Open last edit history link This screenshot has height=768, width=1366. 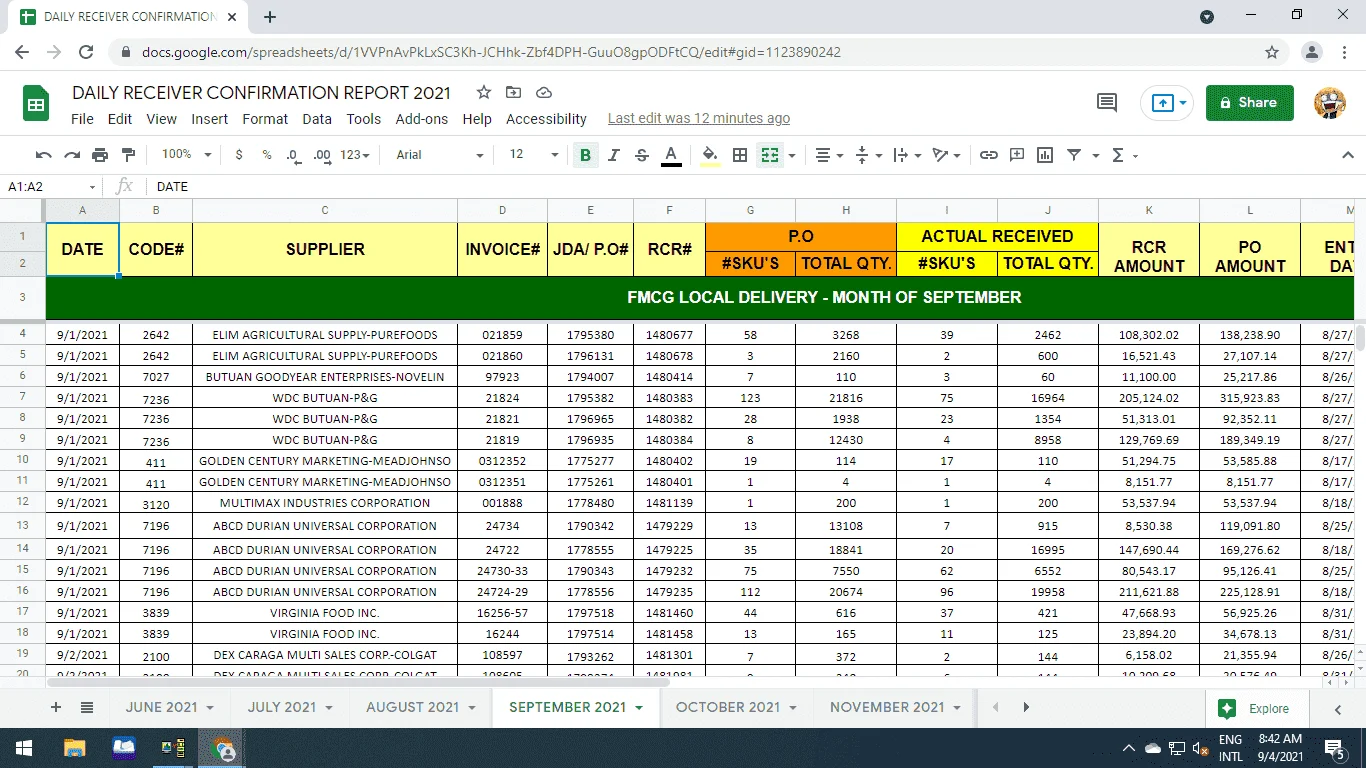point(699,118)
